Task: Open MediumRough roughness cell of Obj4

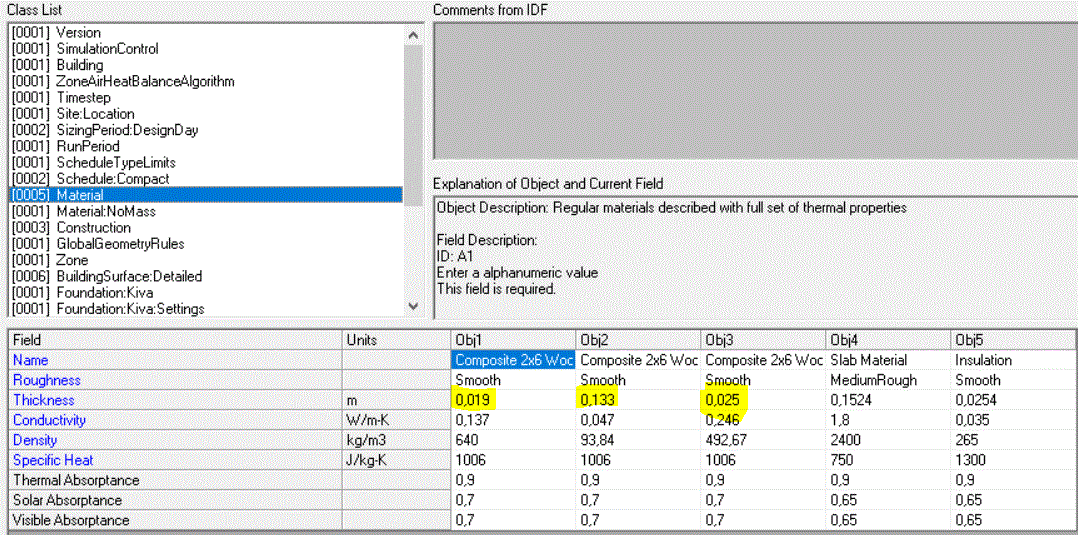Action: tap(888, 380)
